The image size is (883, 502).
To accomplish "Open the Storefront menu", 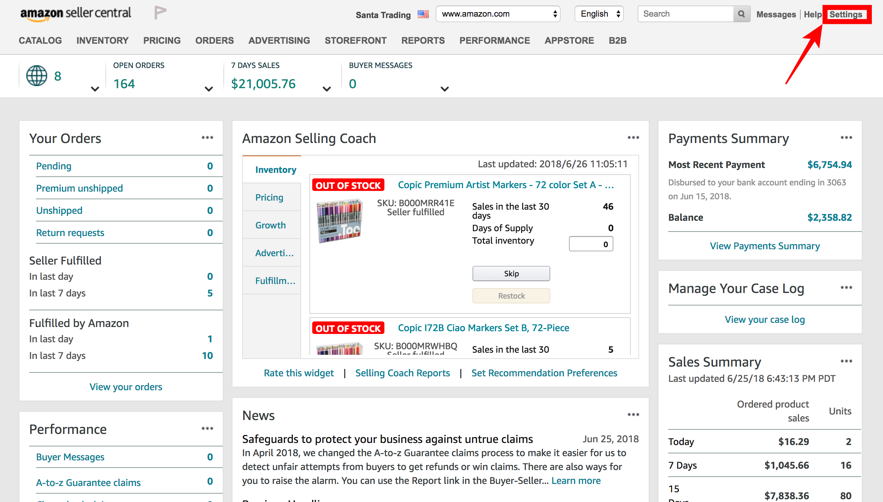I will (355, 41).
